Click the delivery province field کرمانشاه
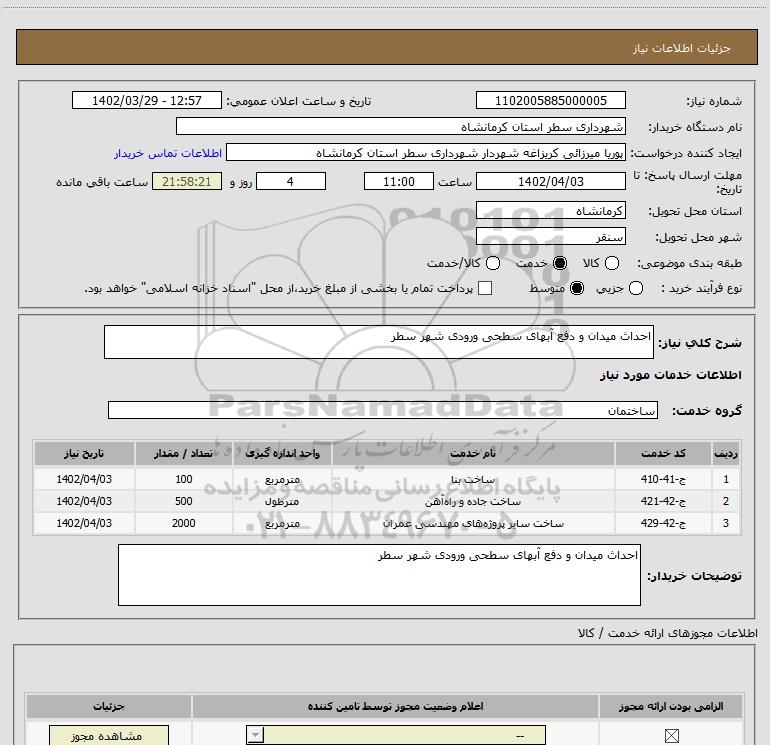Viewport: 770px width, 745px height. pyautogui.click(x=550, y=211)
